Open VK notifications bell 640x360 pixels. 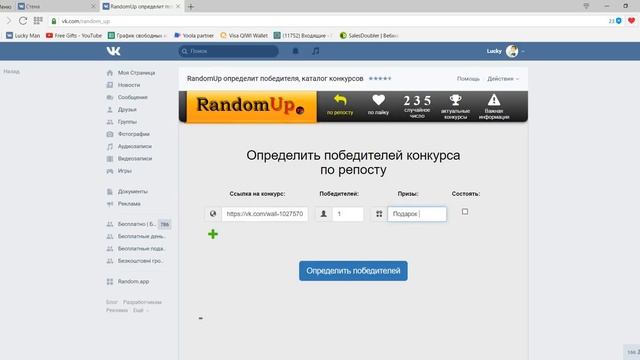[x=295, y=51]
